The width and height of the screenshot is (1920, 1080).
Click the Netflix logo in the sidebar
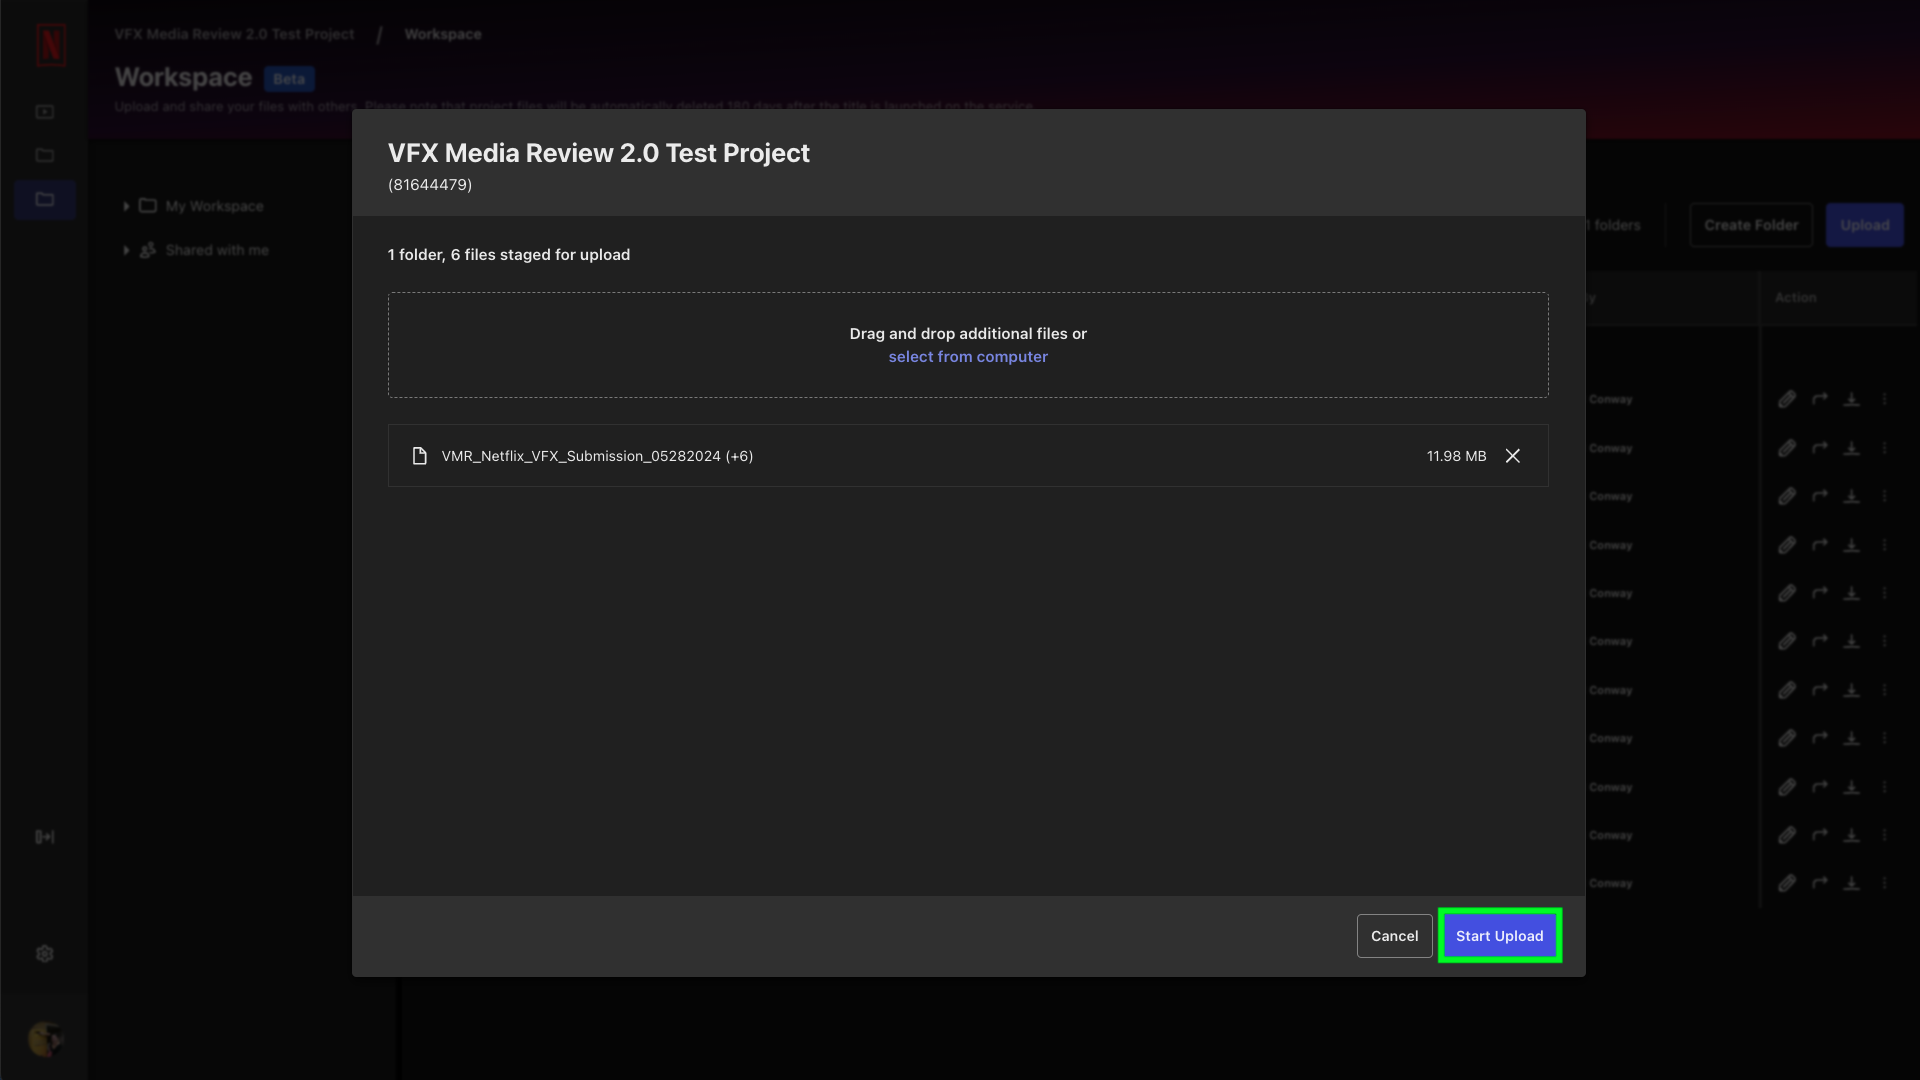(x=51, y=45)
